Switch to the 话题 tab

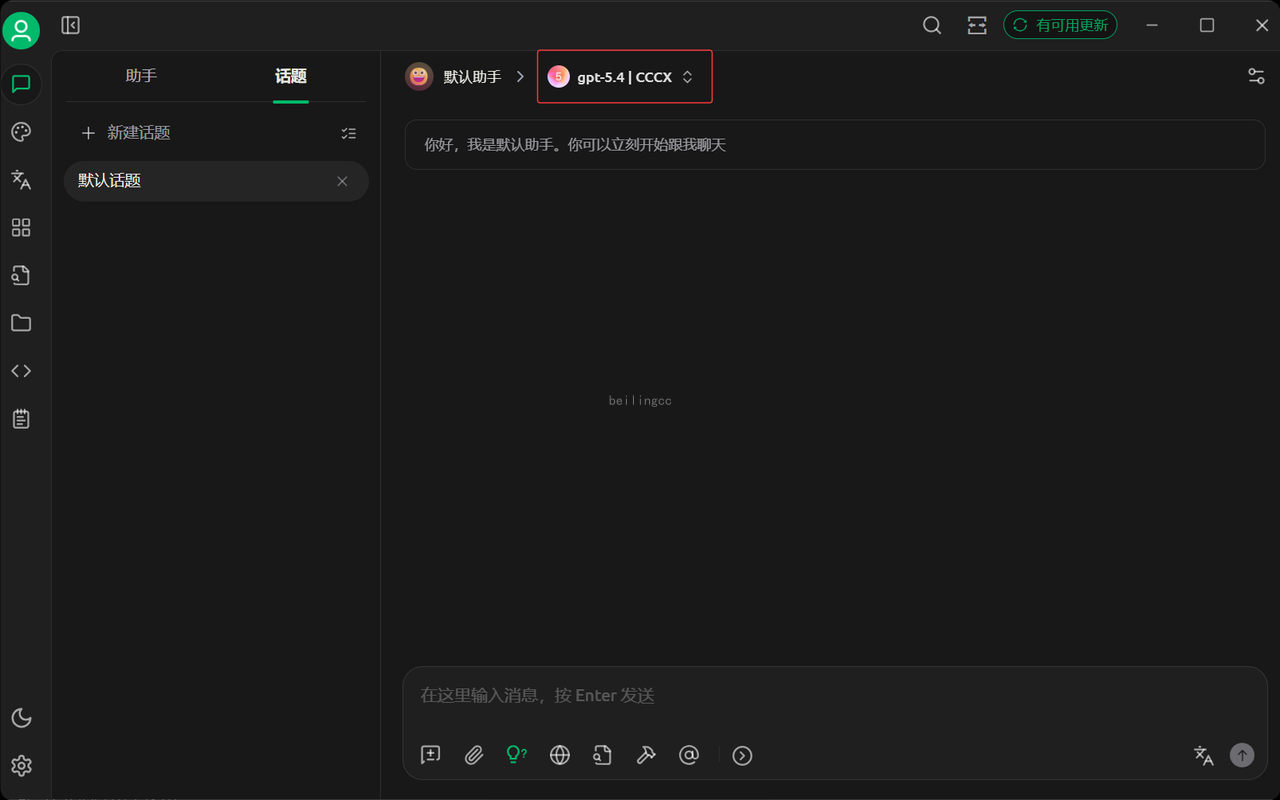point(291,76)
